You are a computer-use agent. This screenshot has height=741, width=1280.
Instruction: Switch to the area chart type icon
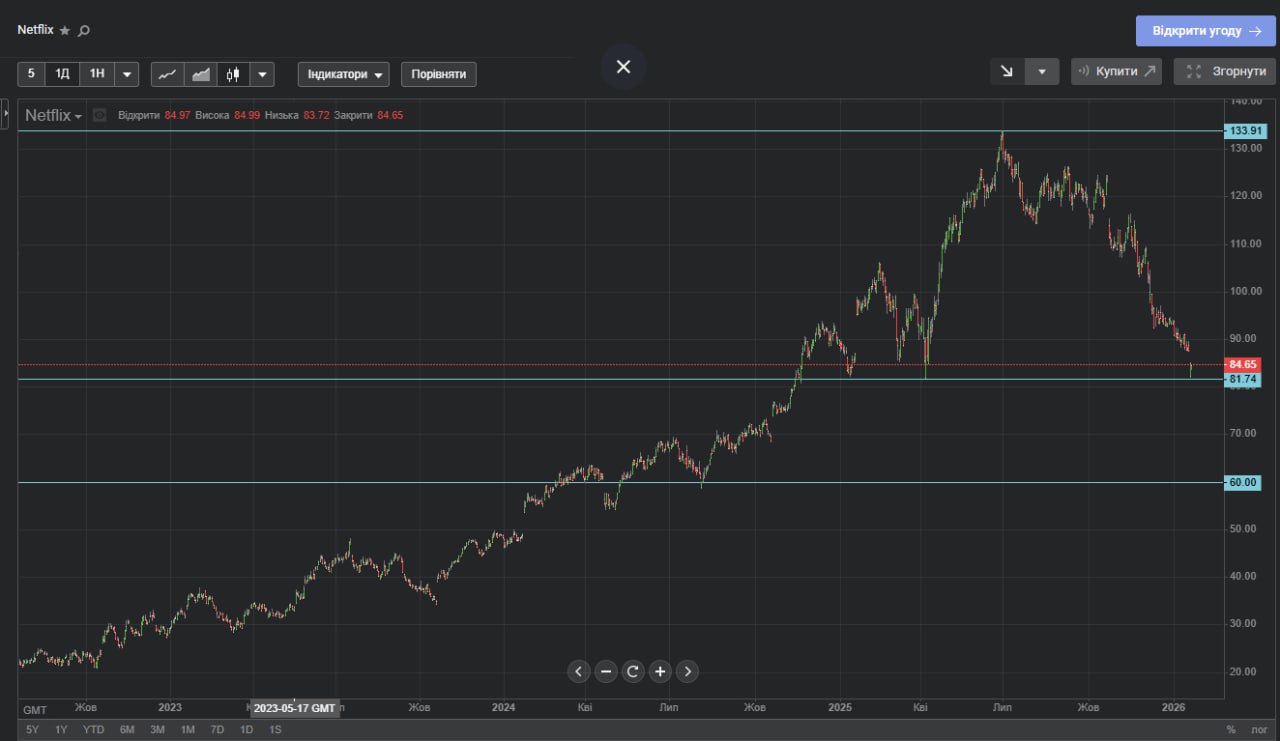click(201, 74)
